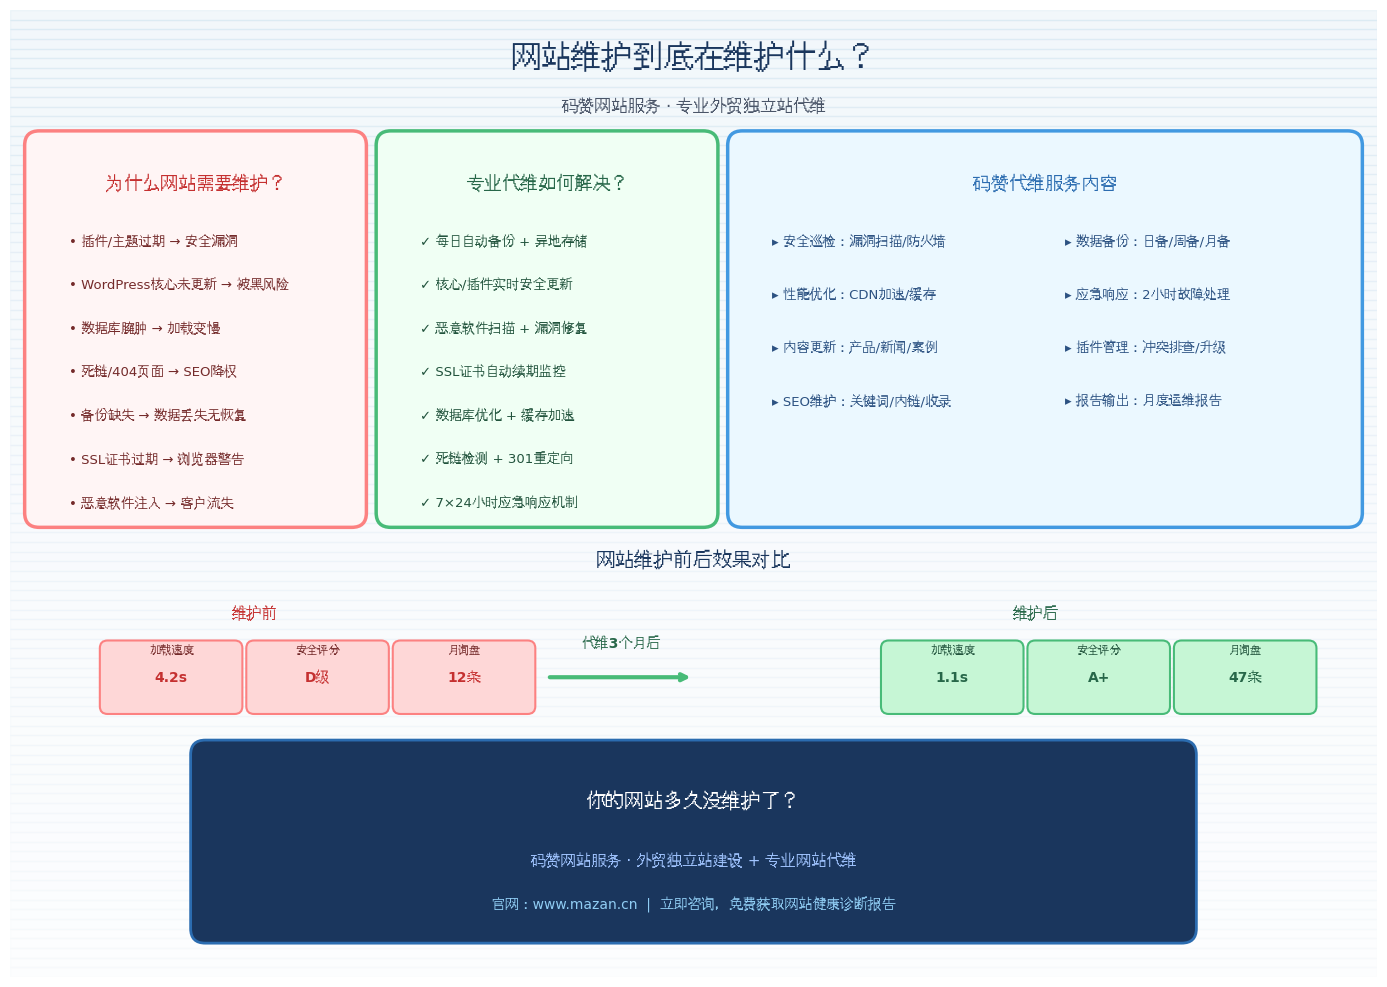Select 核心/插件实时安全更新
This screenshot has width=1387, height=987.
tap(497, 285)
